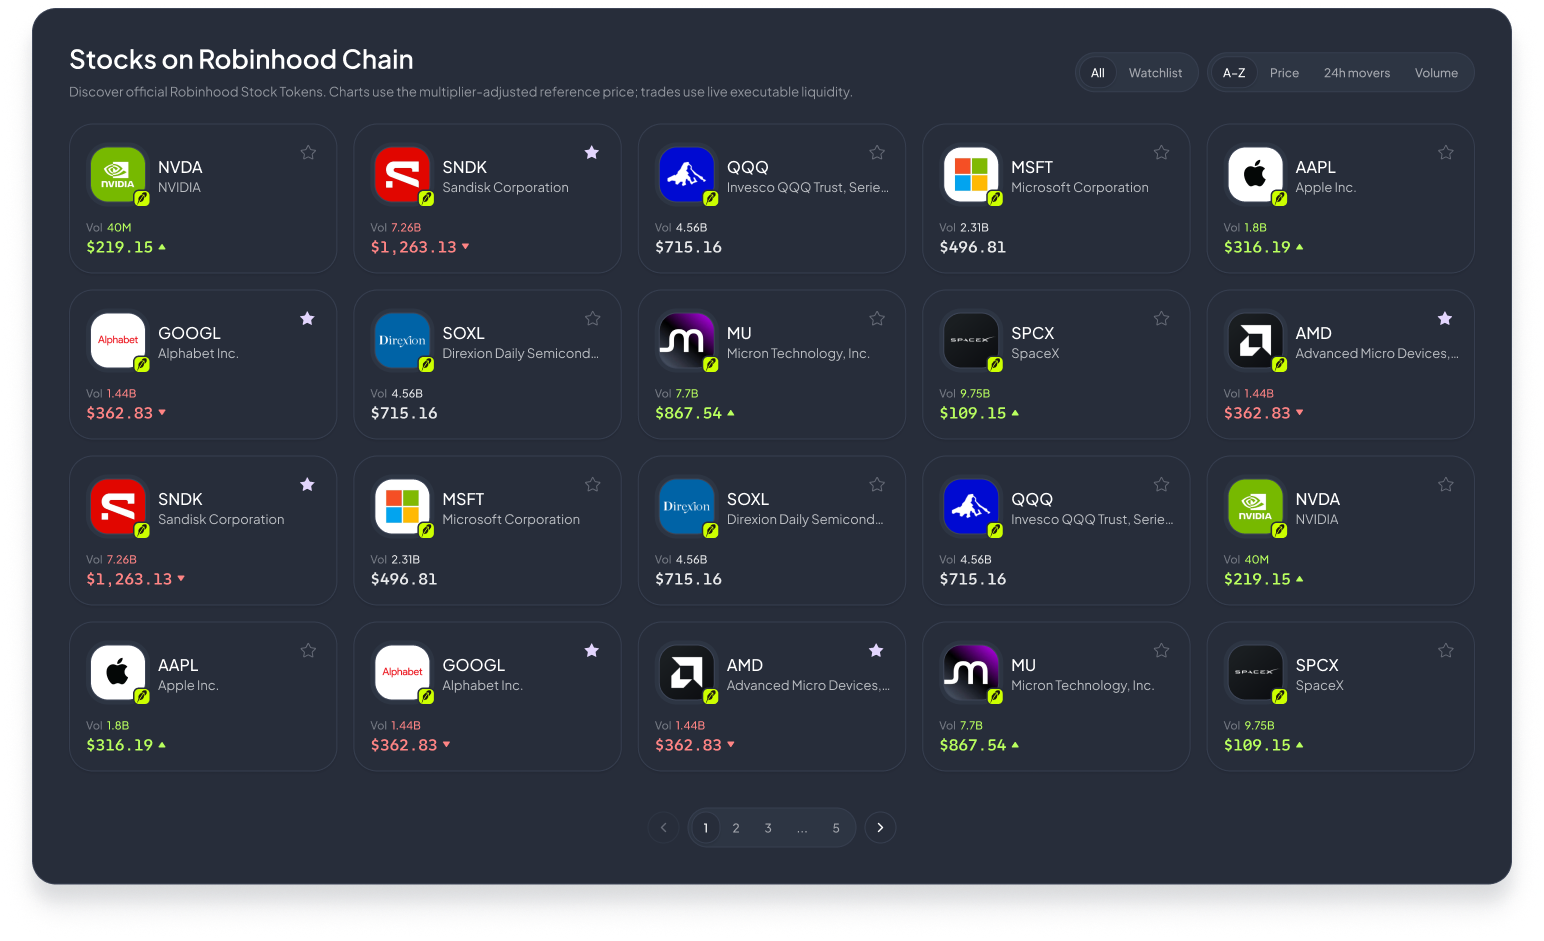The height and width of the screenshot is (941, 1544).
Task: Jump to page 5
Action: pyautogui.click(x=836, y=828)
